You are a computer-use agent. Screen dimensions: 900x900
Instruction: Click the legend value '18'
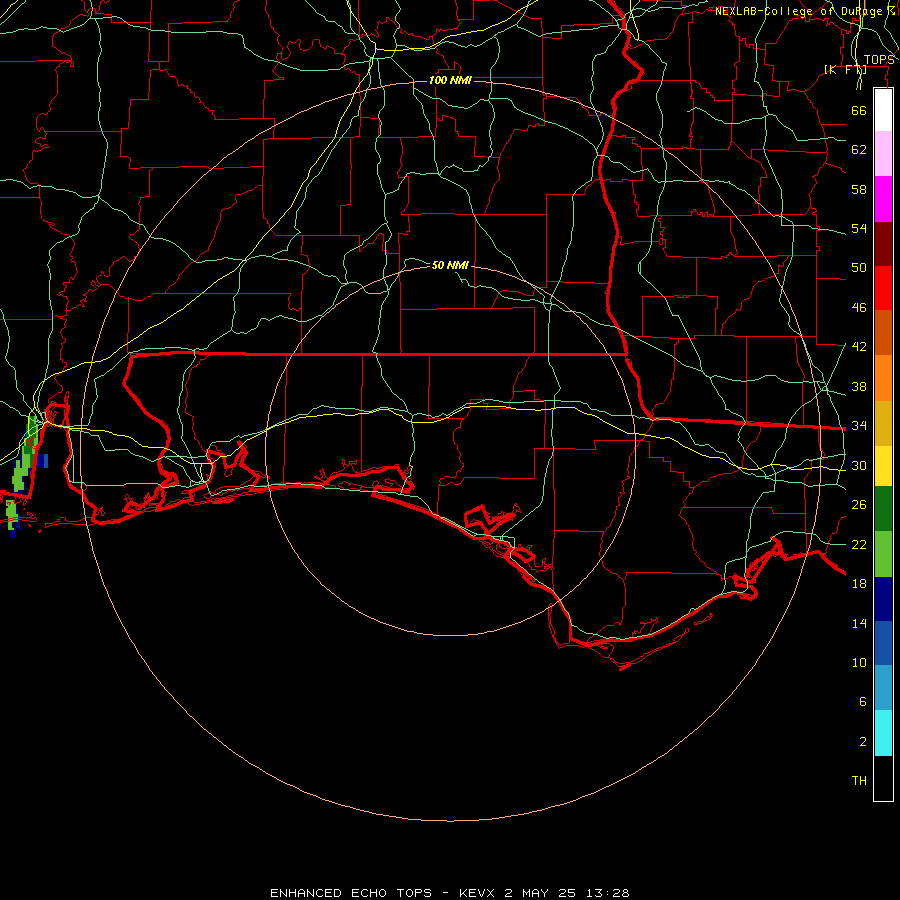(859, 584)
